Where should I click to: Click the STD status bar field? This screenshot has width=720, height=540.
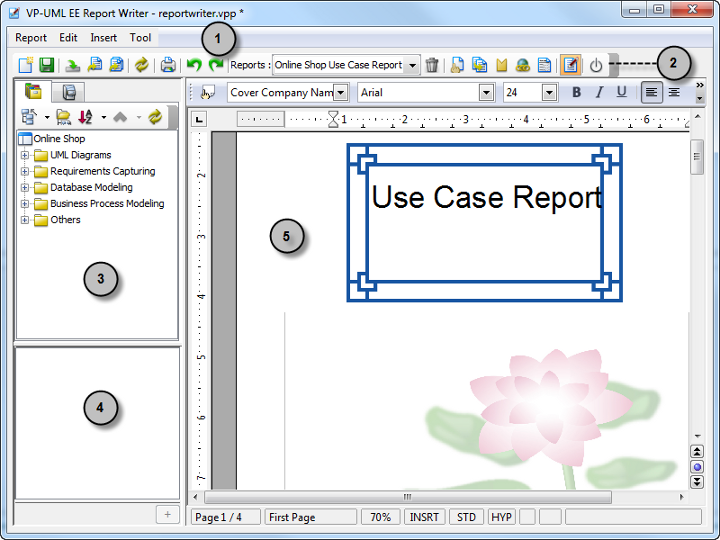[x=466, y=517]
